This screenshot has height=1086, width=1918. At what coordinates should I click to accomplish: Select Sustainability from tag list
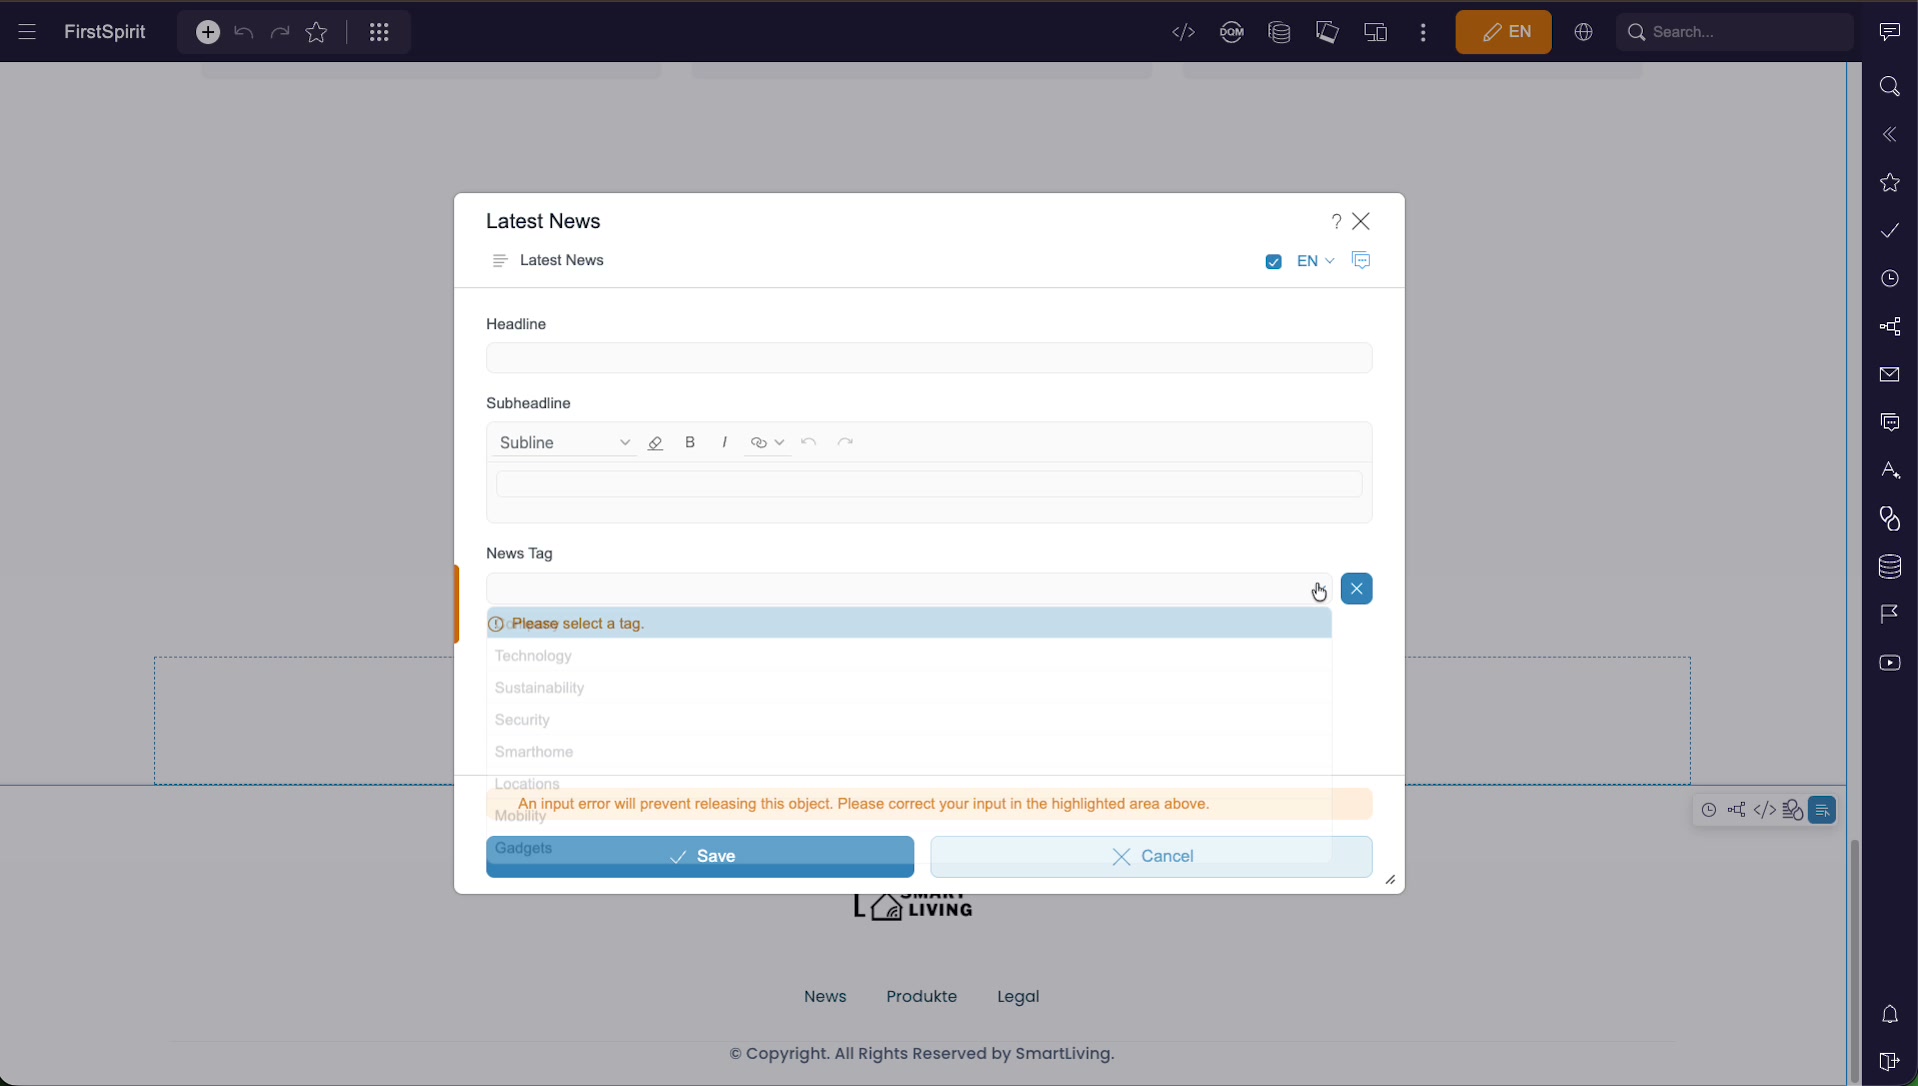[909, 688]
